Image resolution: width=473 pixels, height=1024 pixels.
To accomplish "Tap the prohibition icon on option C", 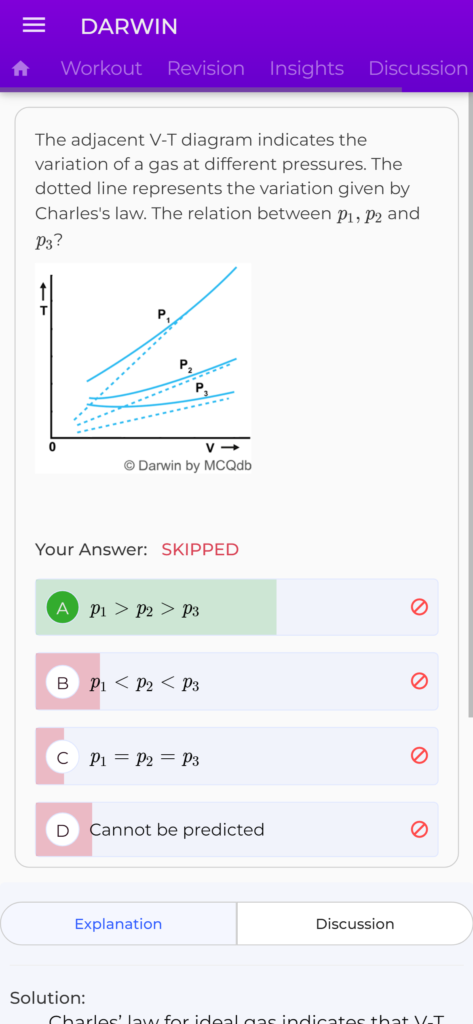I will tap(419, 756).
